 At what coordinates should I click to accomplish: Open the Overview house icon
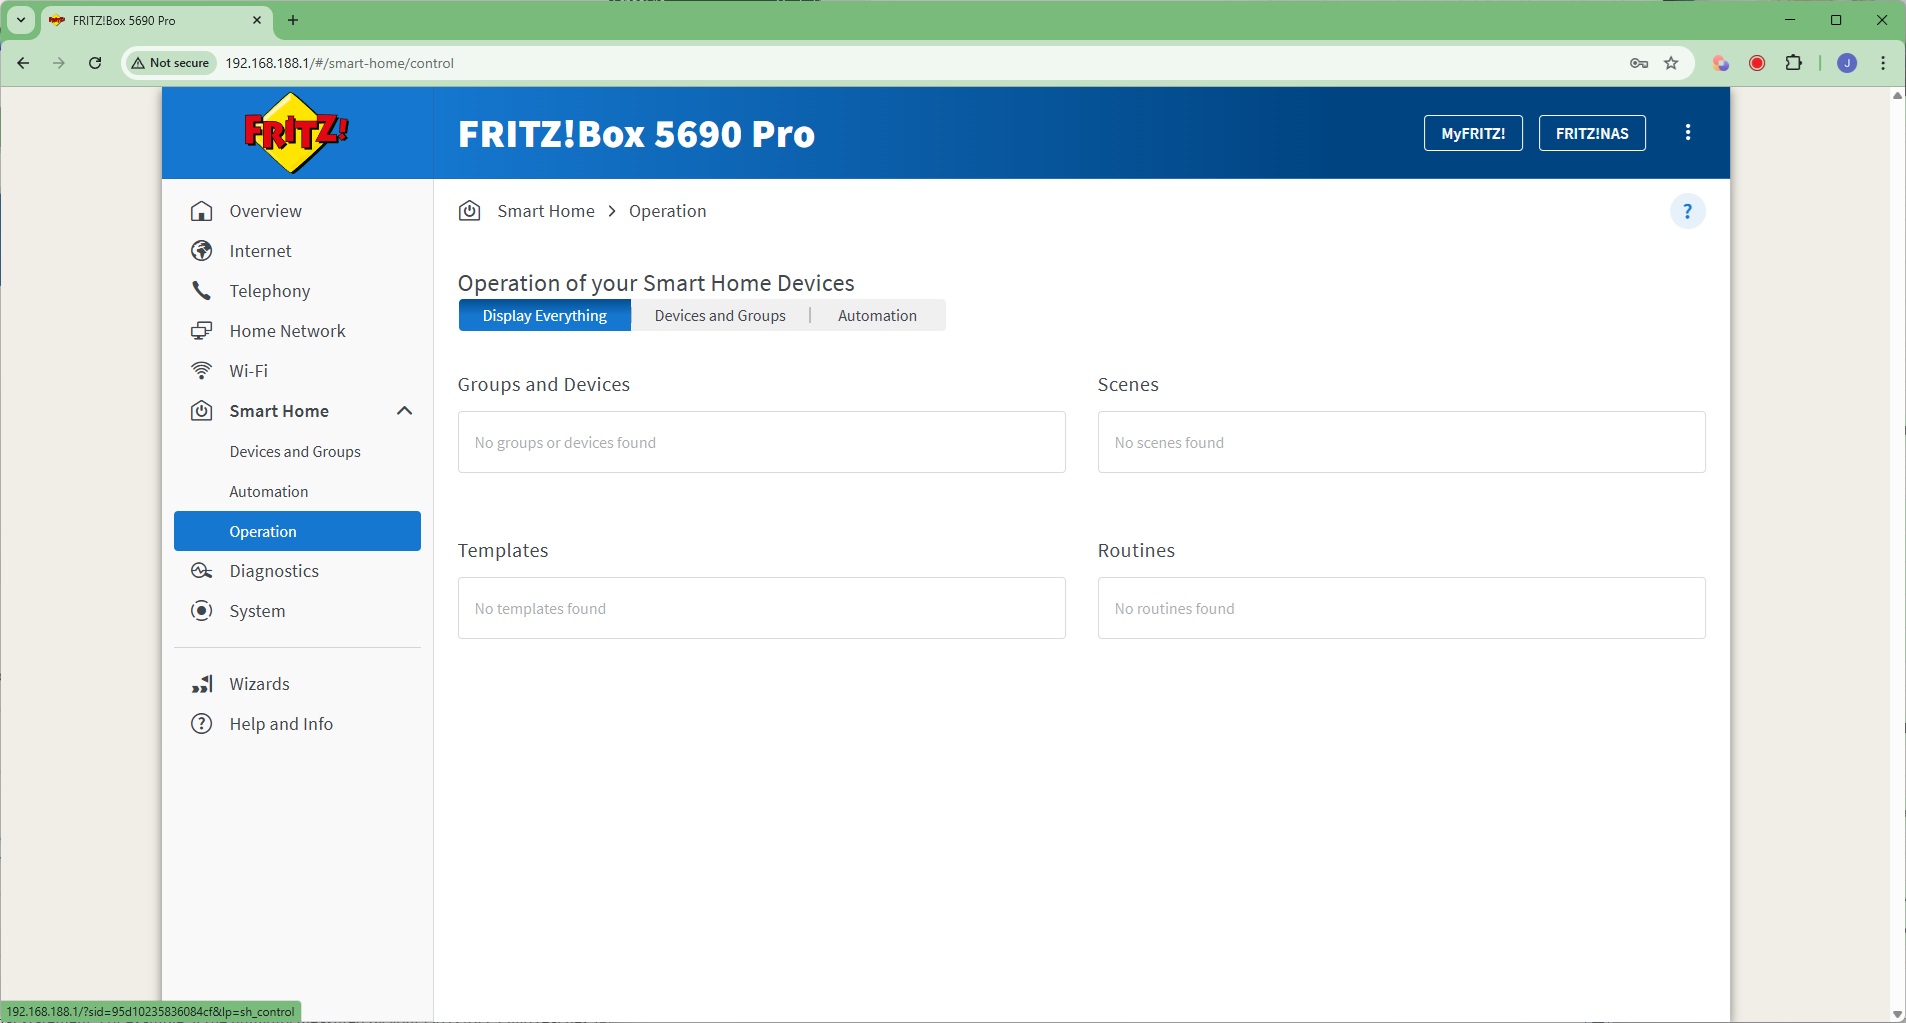(x=202, y=211)
